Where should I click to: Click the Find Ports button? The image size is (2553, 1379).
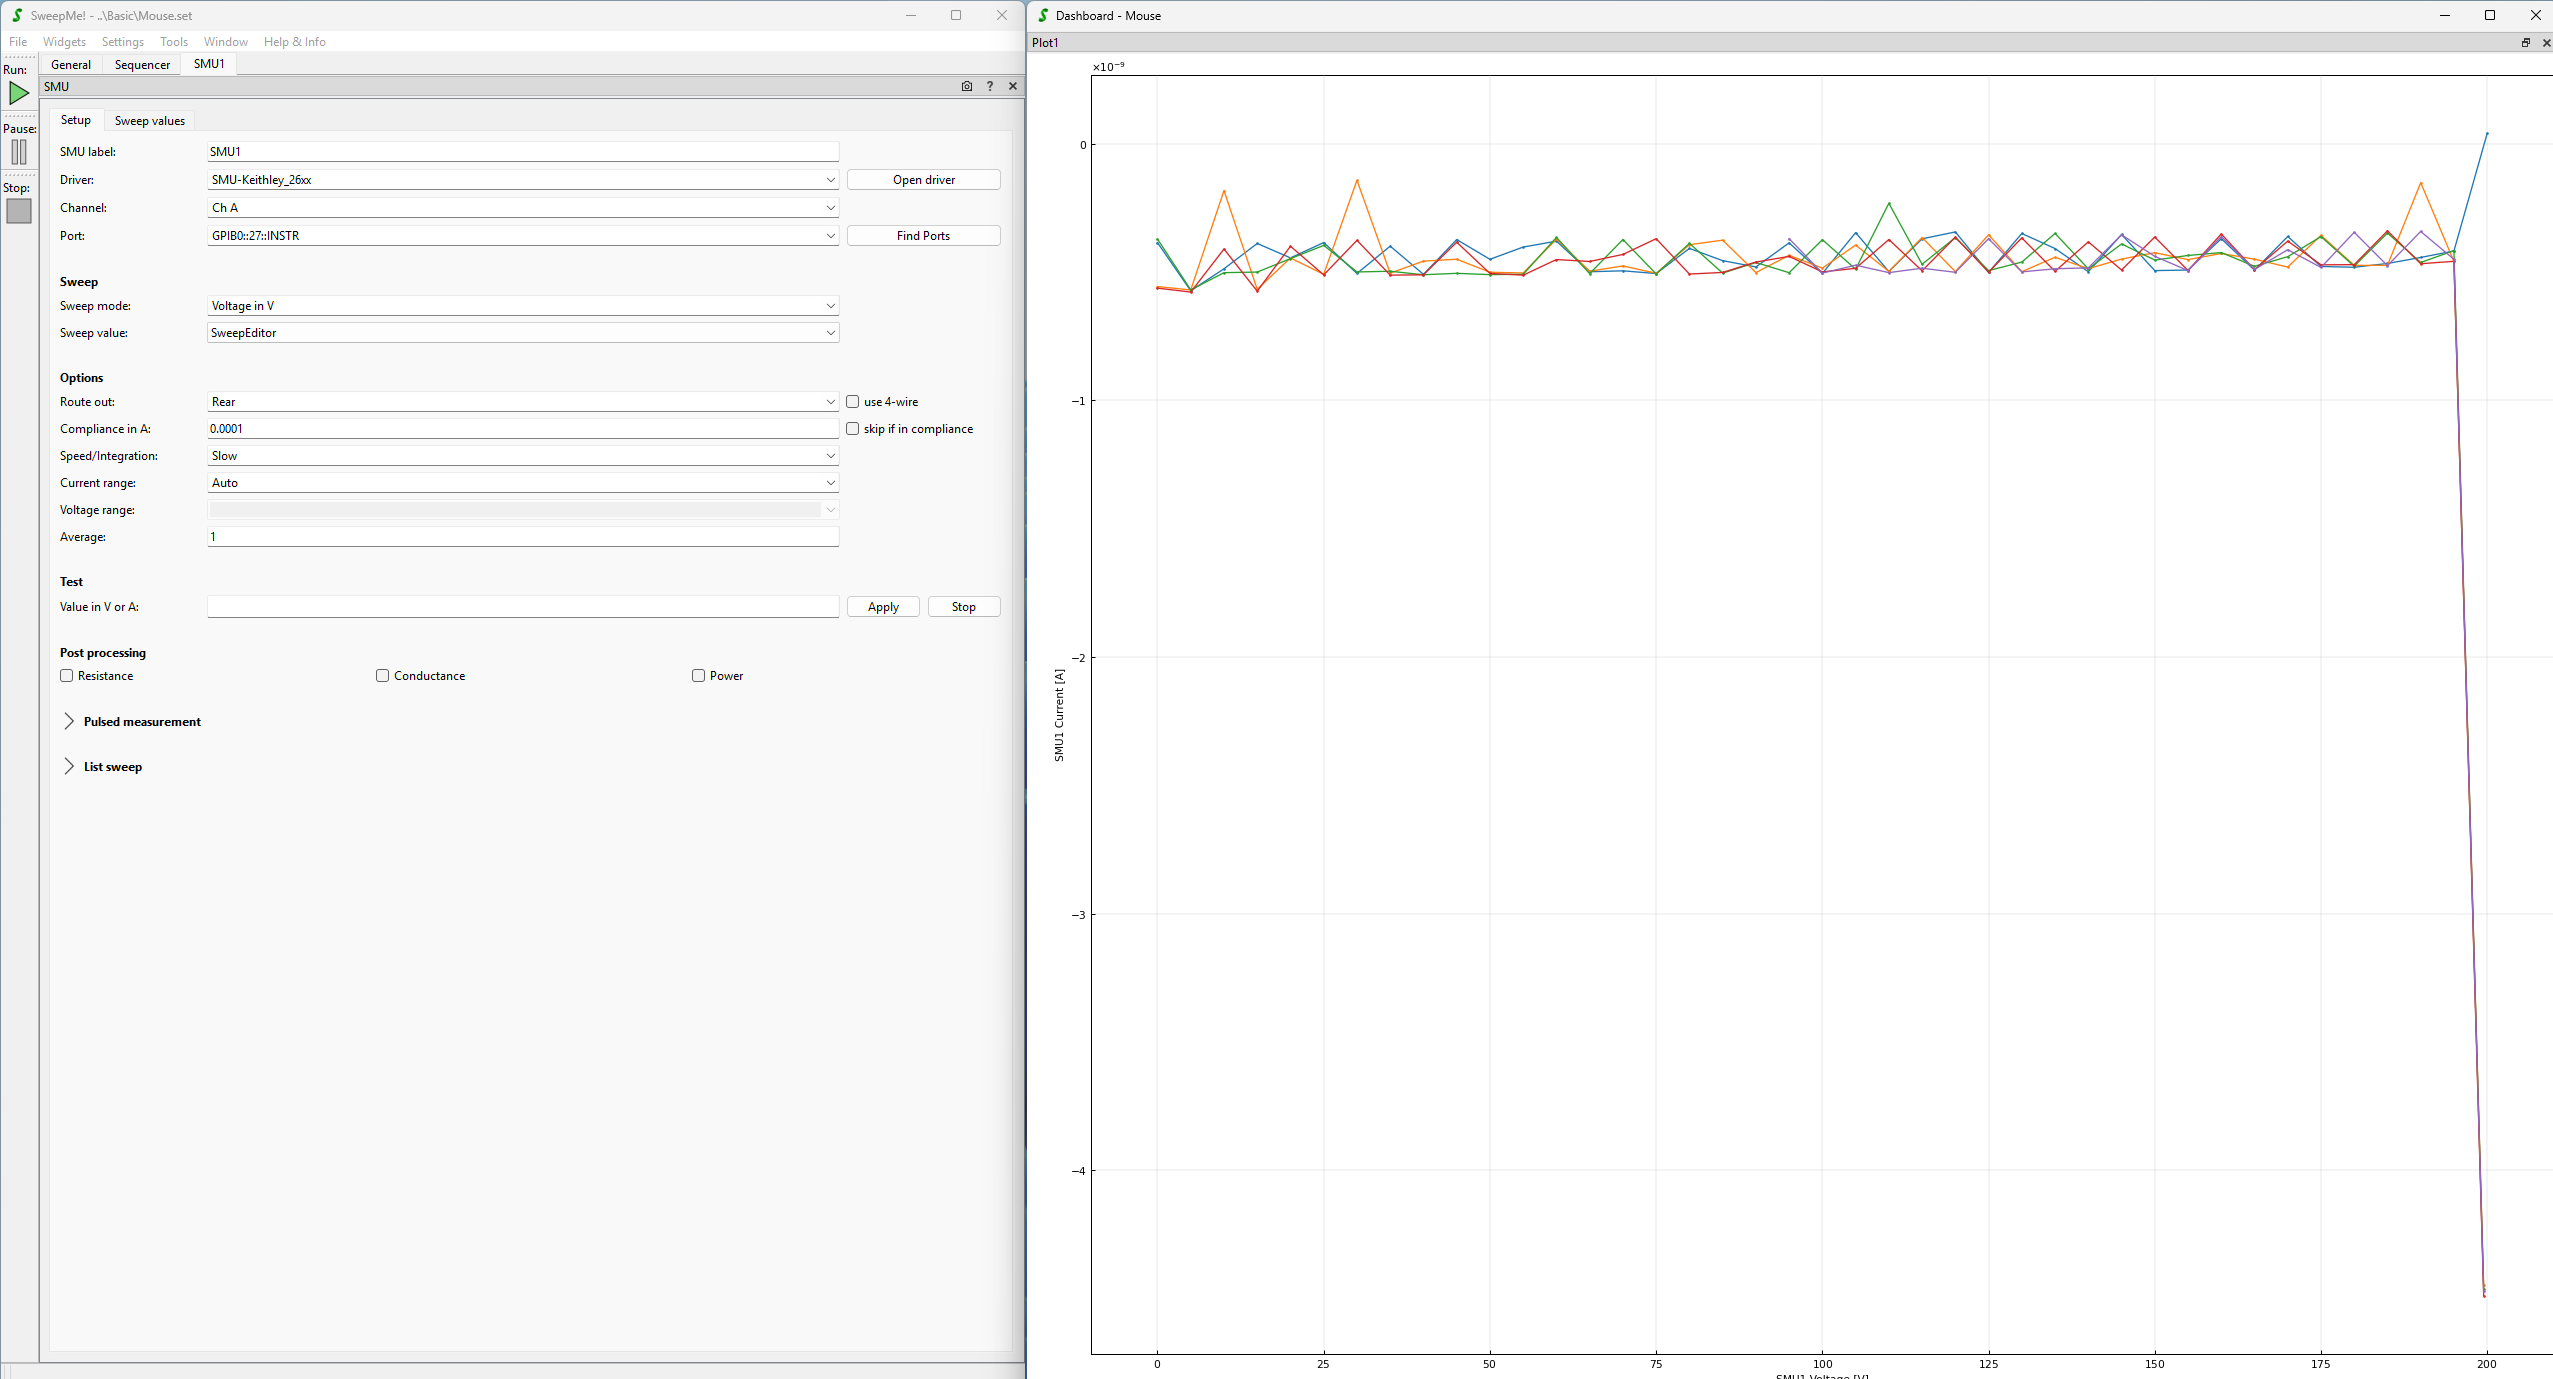tap(922, 236)
